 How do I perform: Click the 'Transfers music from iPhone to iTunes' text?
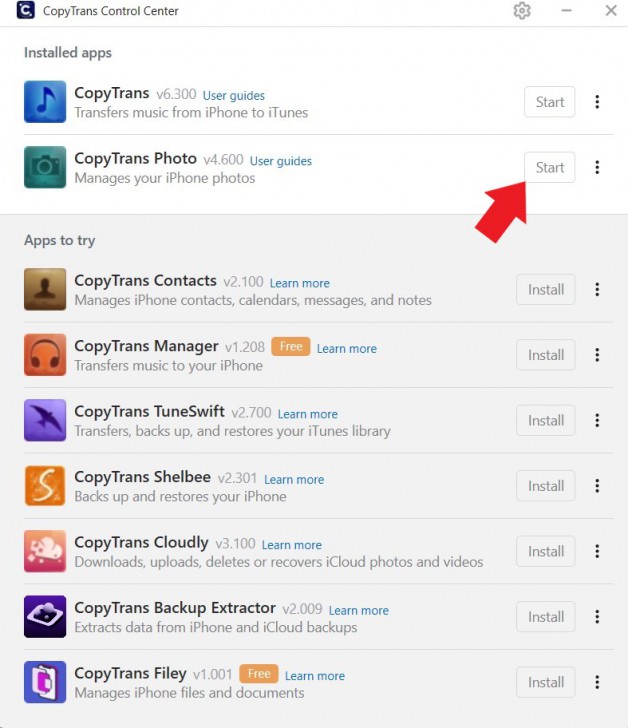191,112
